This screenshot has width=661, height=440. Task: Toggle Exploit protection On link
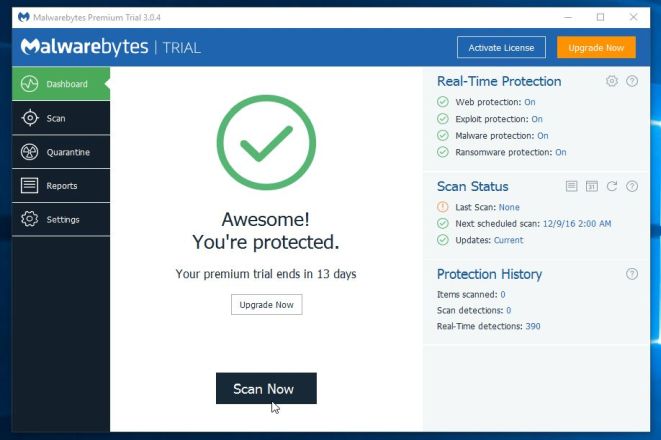tap(537, 119)
